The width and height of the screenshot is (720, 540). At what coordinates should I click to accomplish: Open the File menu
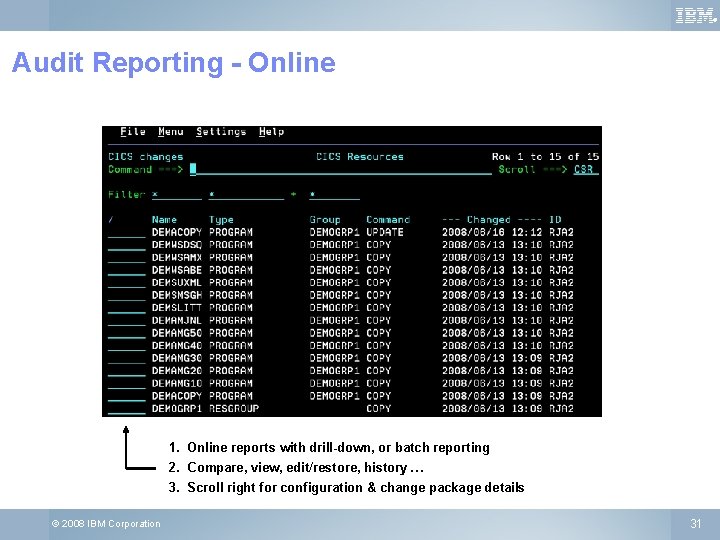133,132
